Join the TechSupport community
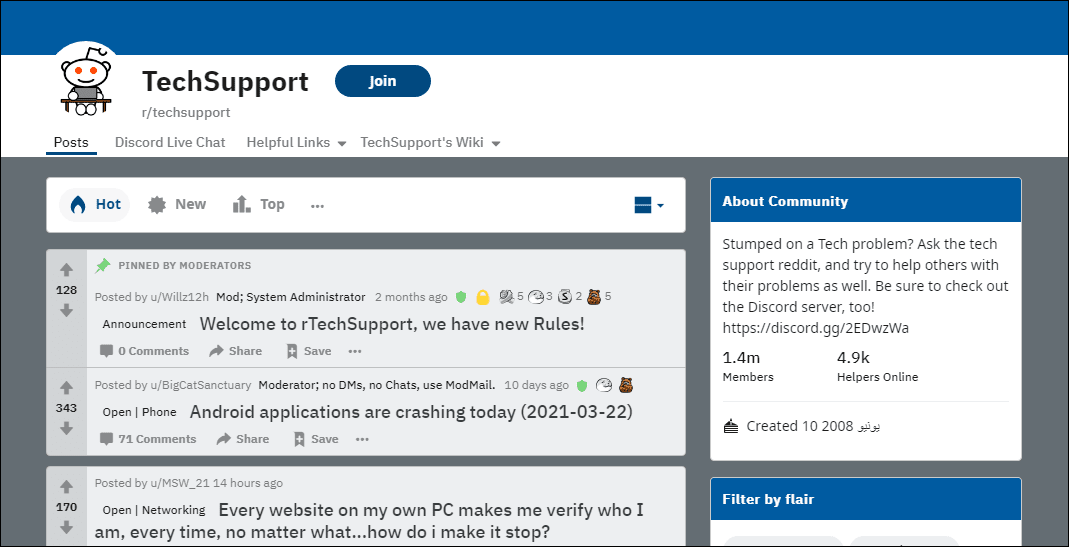 click(x=382, y=81)
